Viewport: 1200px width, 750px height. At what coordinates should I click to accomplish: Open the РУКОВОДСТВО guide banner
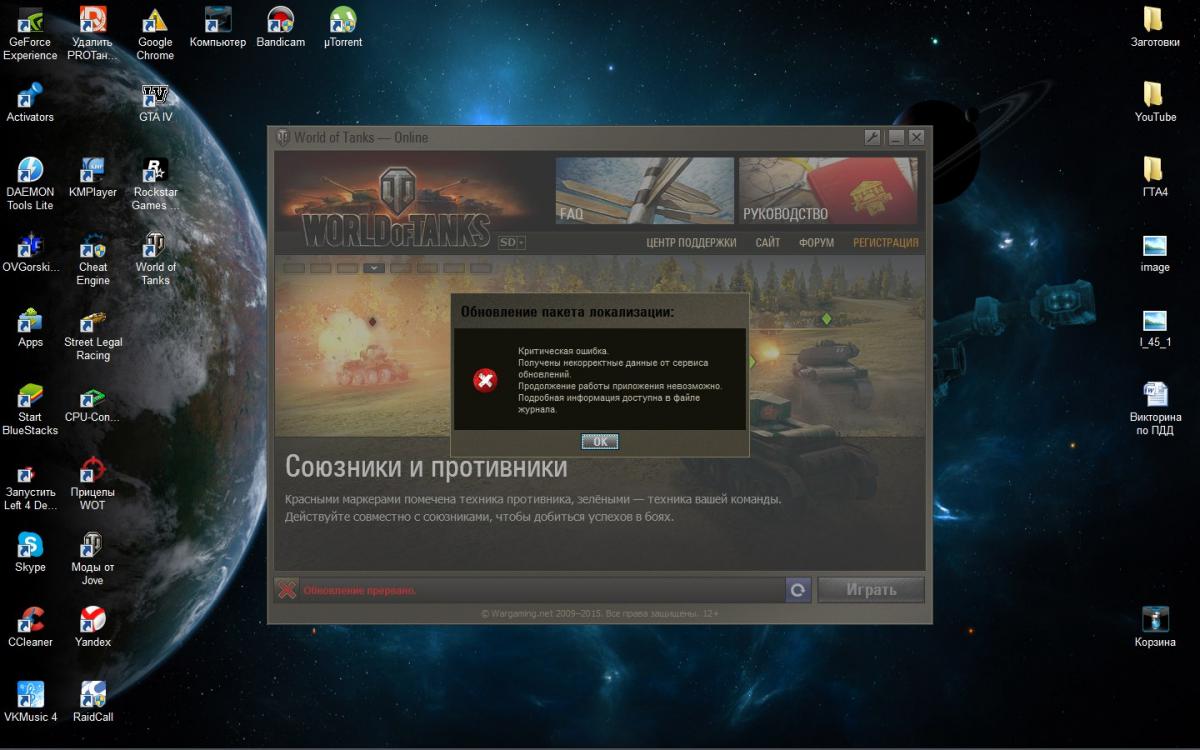click(828, 190)
